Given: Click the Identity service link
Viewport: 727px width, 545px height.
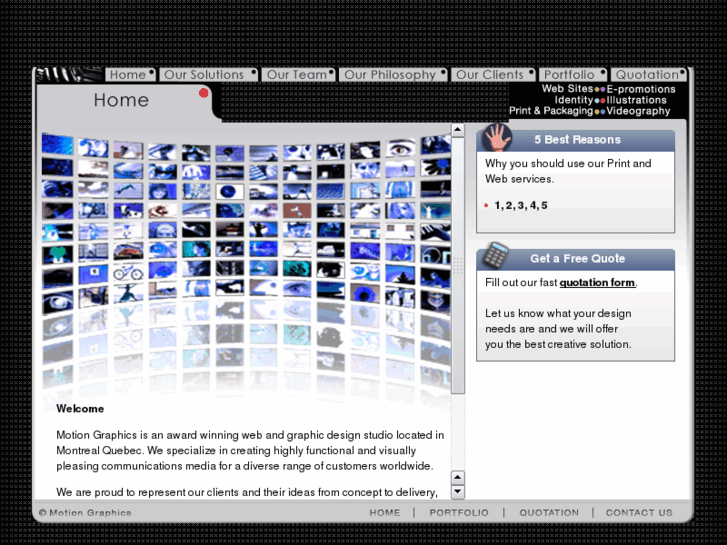Looking at the screenshot, I should [574, 100].
